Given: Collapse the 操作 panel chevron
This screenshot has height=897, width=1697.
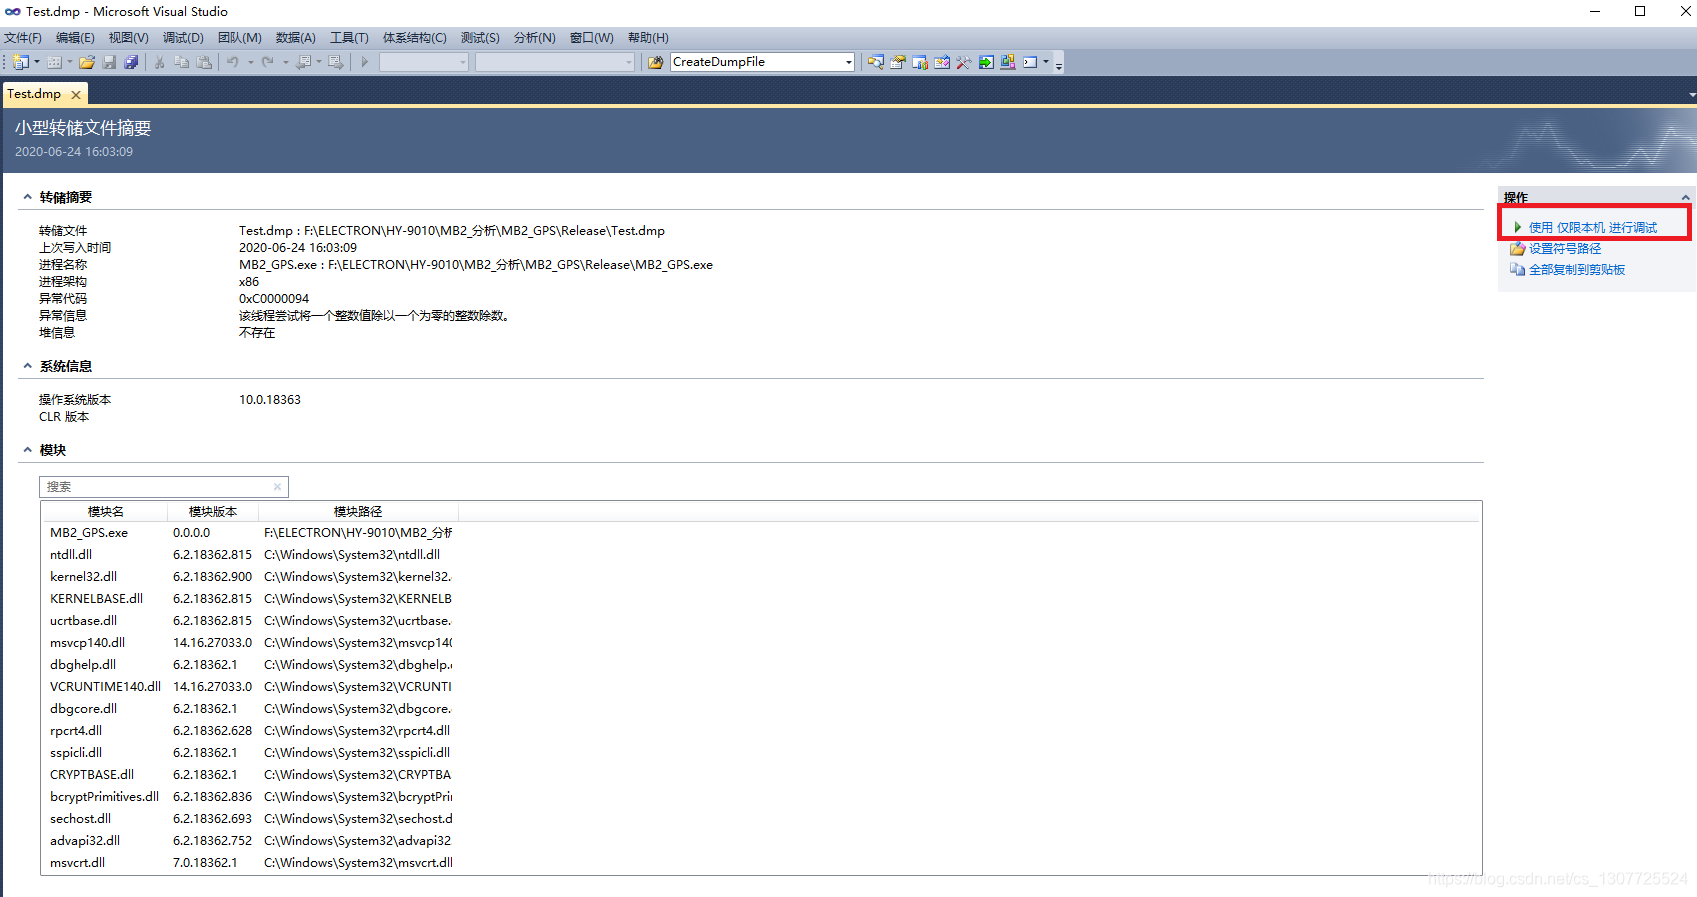Looking at the screenshot, I should (1685, 198).
